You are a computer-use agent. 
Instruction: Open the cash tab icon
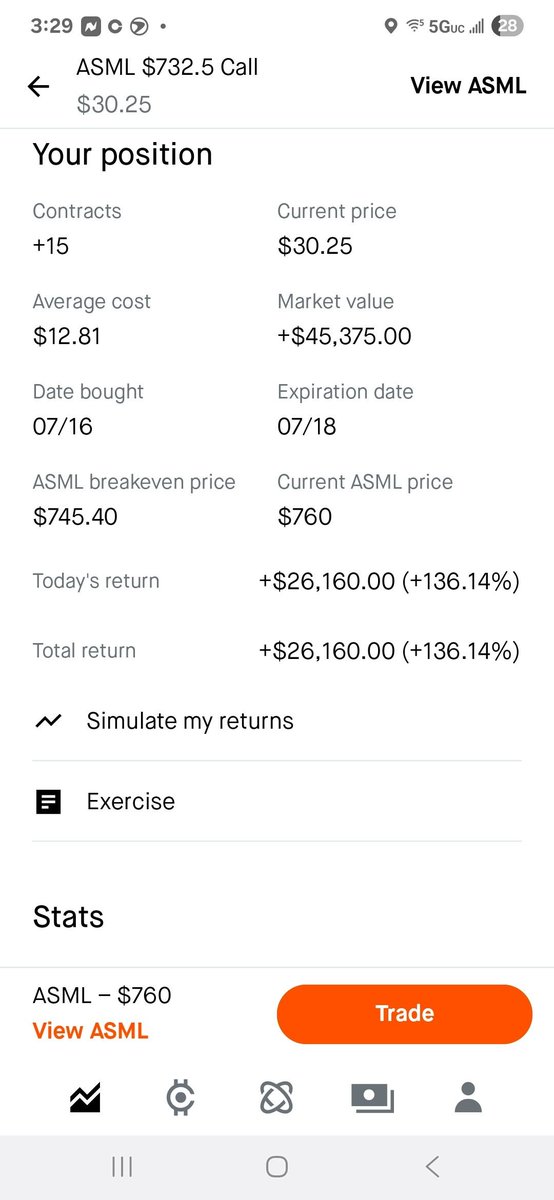point(372,1098)
